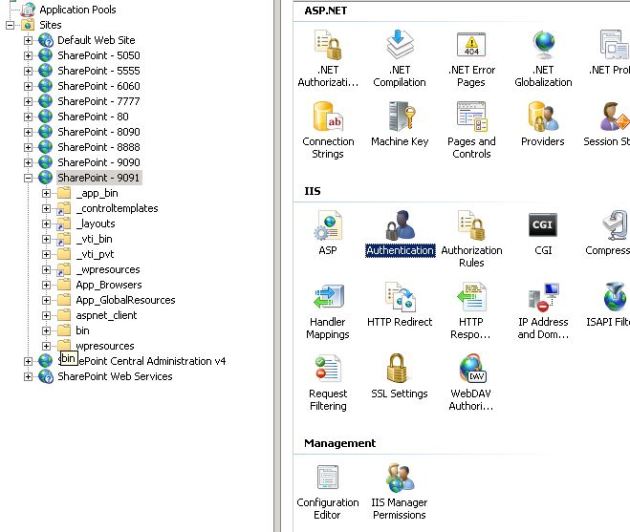Open Authorization Rules under IIS
Screen dimensions: 630x532
(x=472, y=239)
